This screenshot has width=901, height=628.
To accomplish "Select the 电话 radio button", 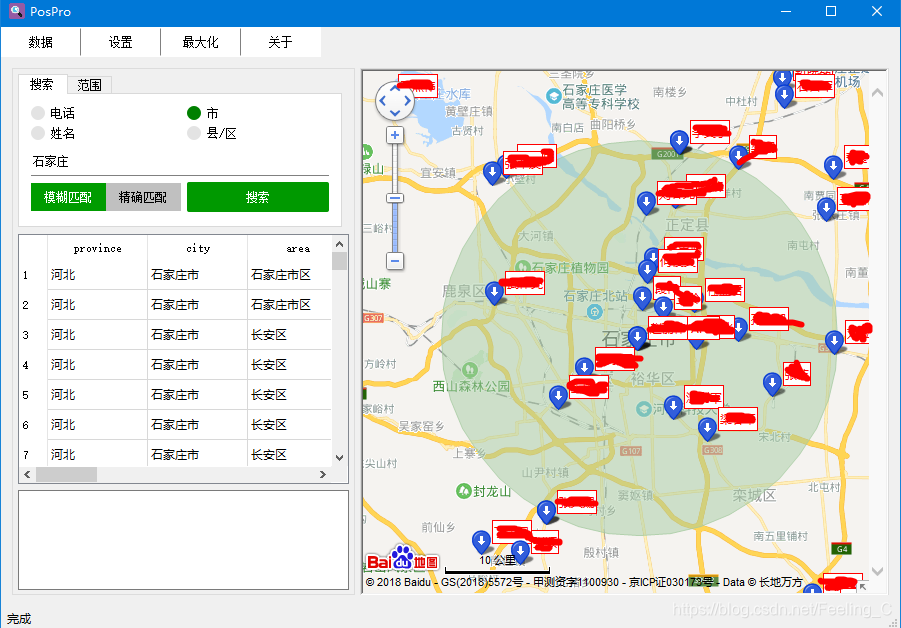I will [x=38, y=113].
